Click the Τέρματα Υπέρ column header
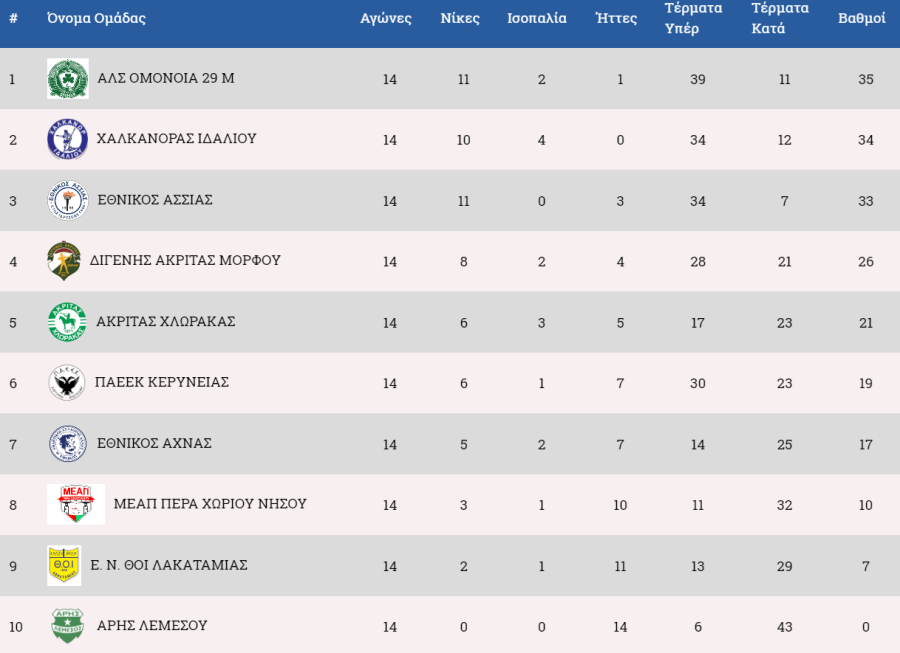The height and width of the screenshot is (653, 900). point(693,18)
